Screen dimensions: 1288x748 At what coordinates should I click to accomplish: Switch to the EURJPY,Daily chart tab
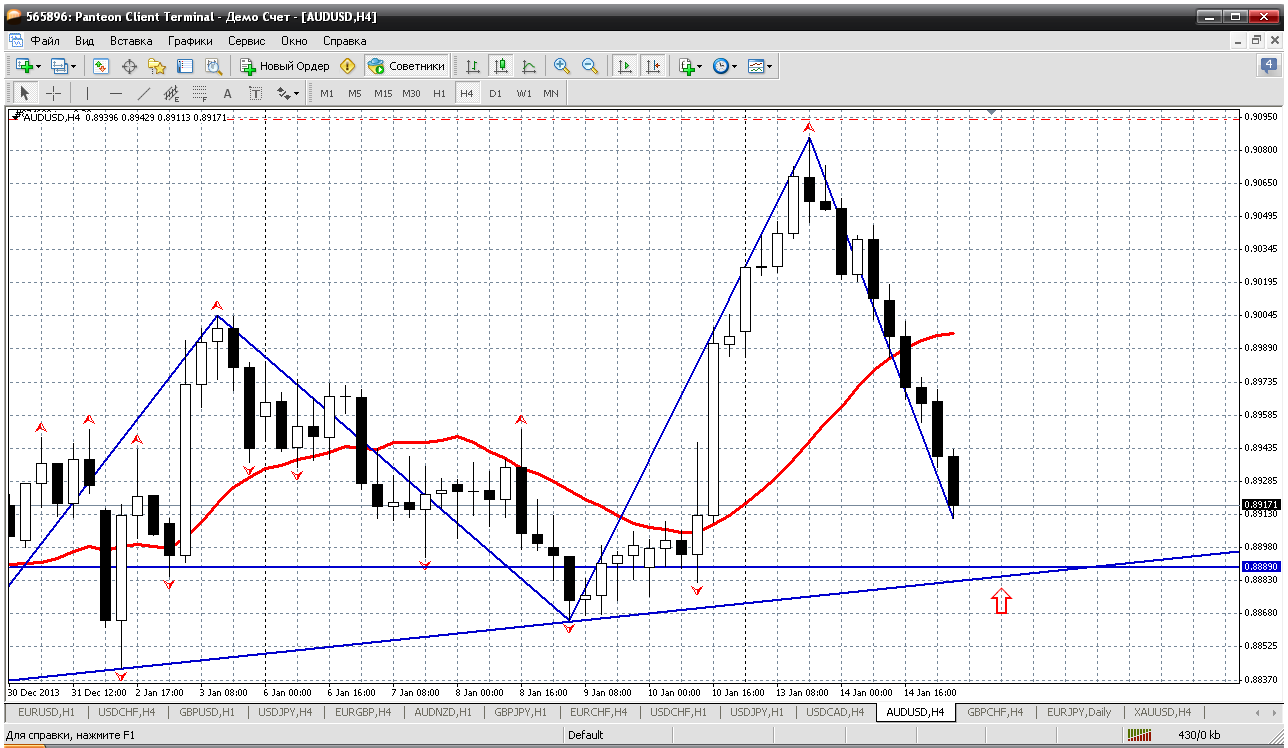click(1079, 712)
